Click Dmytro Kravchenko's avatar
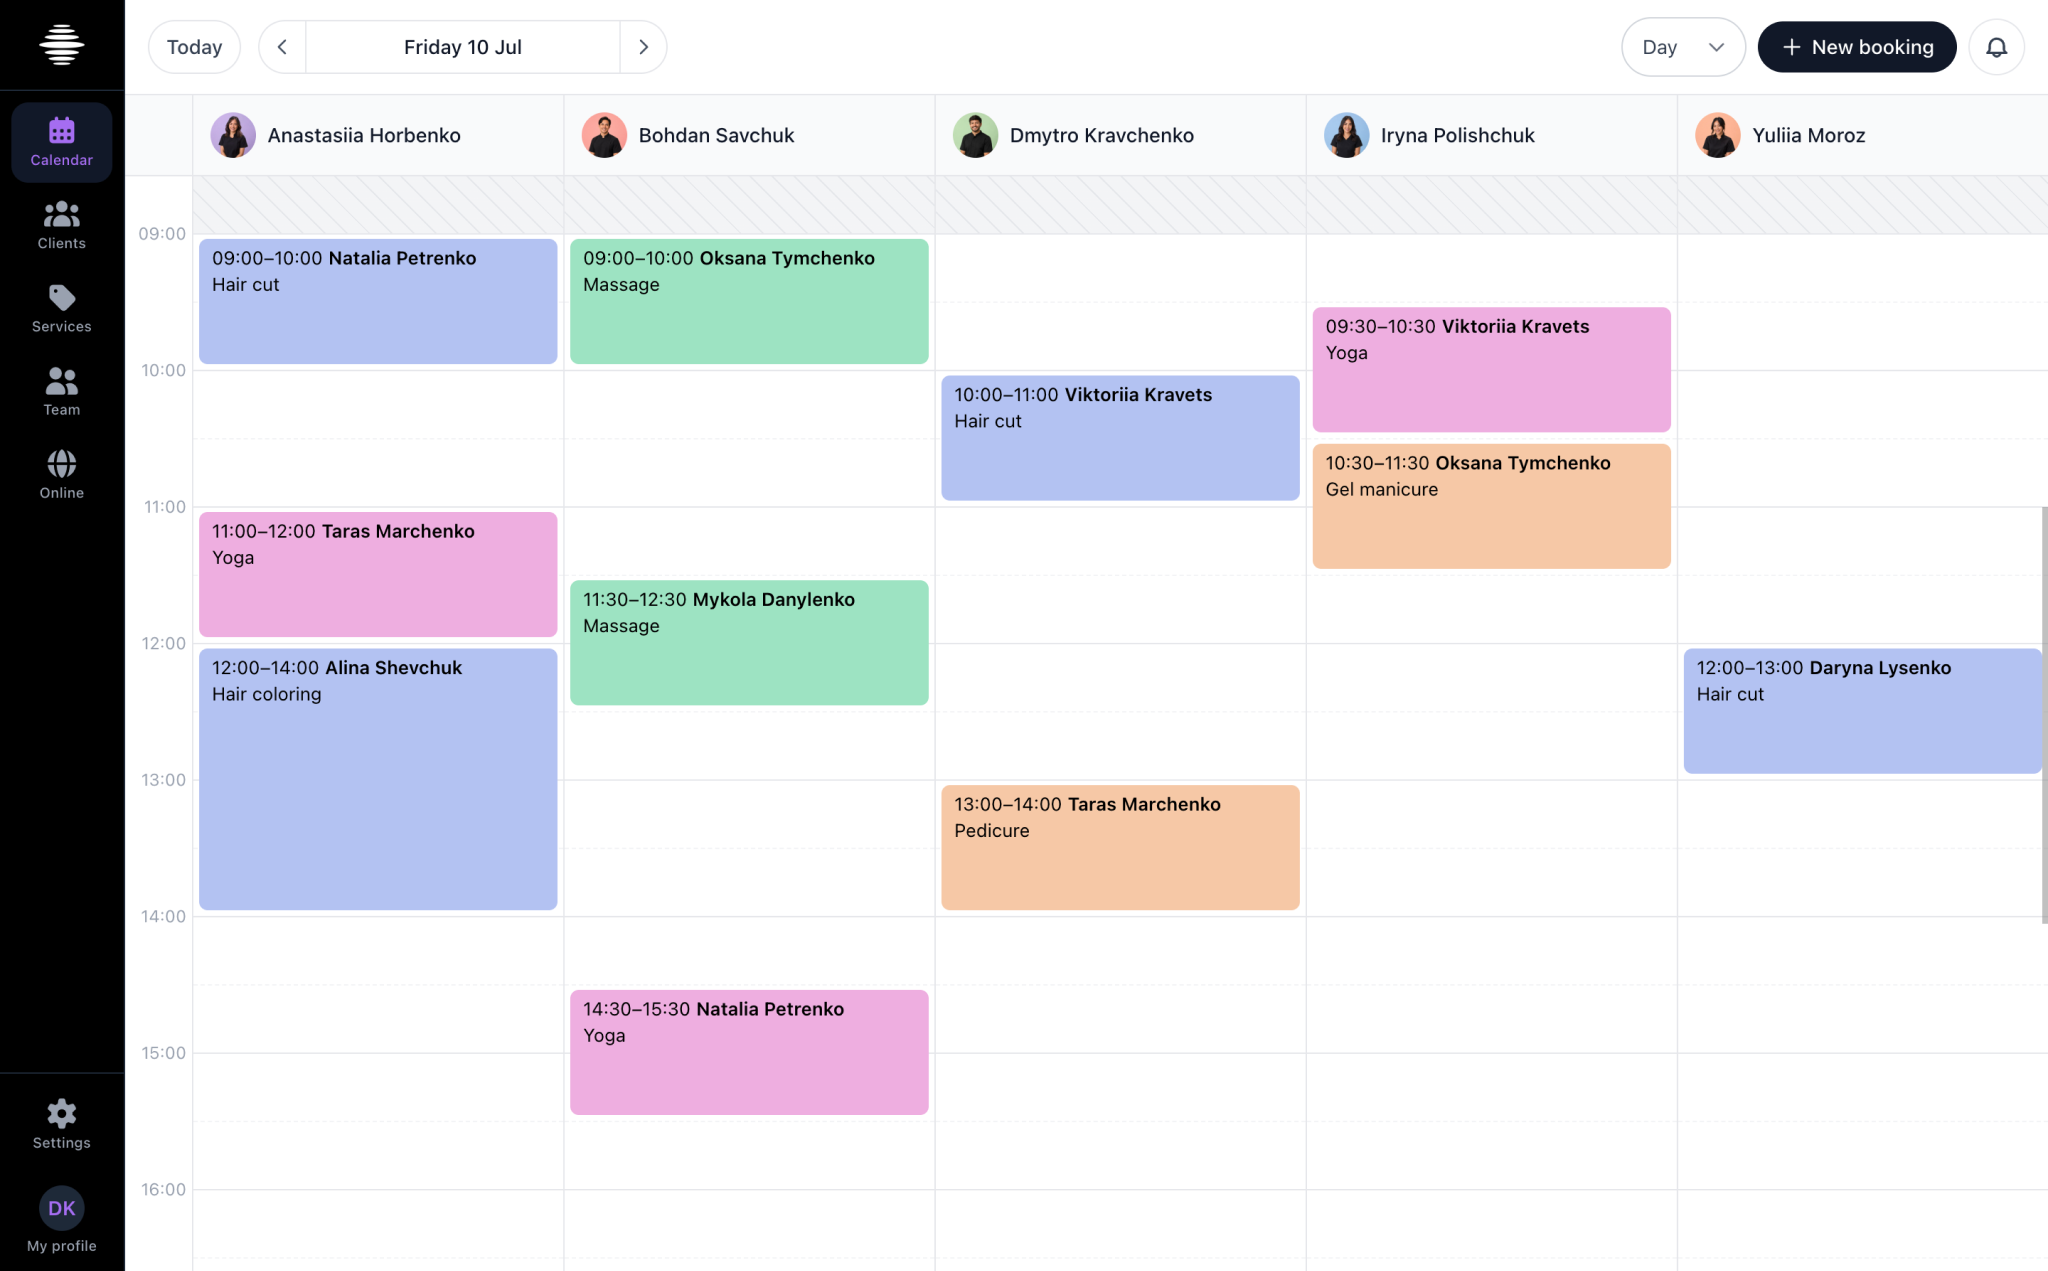2048x1271 pixels. [975, 135]
